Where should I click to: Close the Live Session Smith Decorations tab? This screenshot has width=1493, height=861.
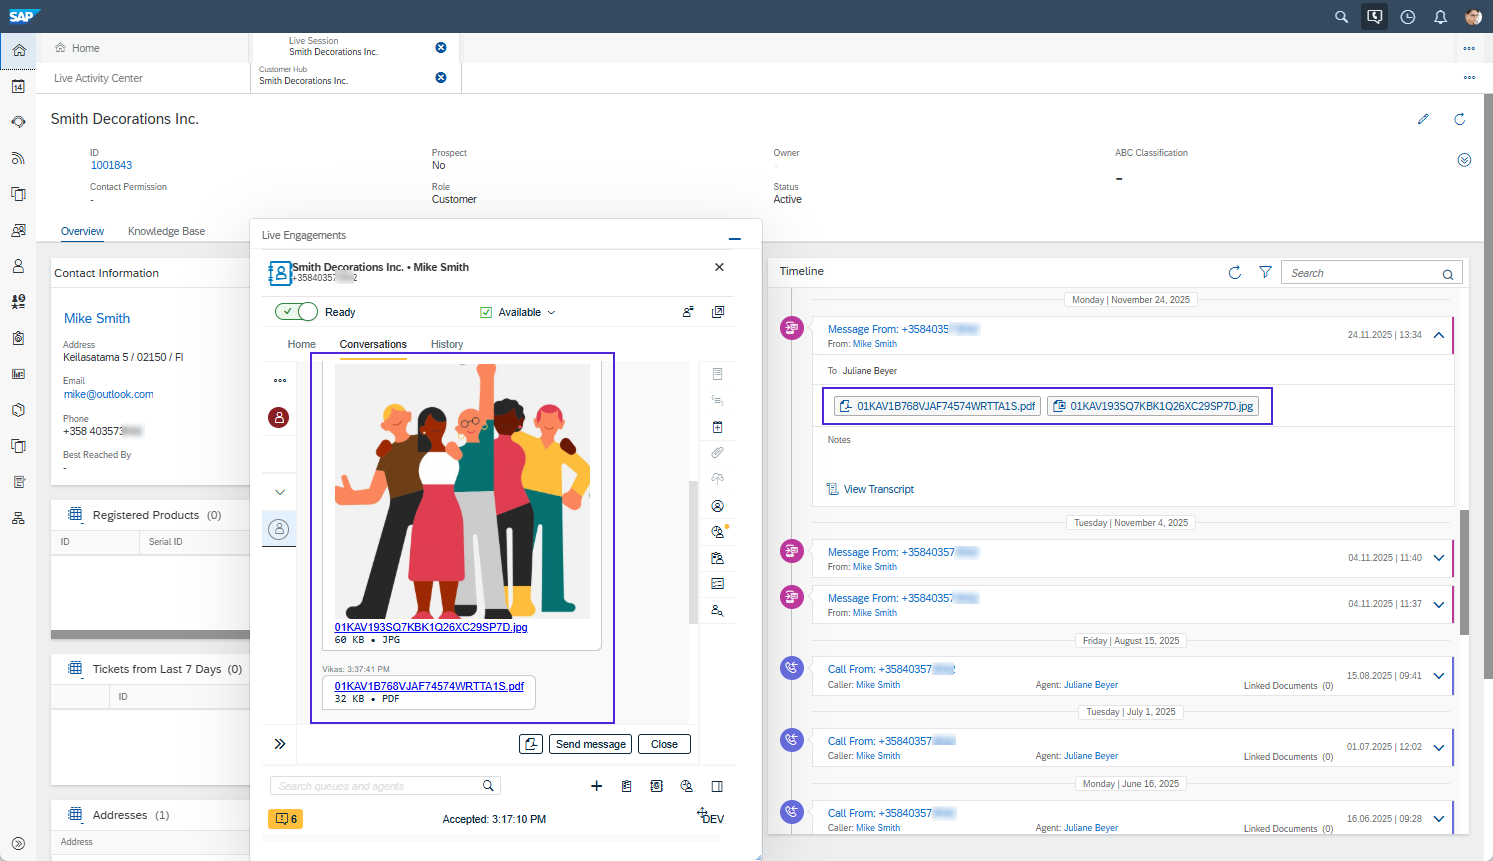441,48
